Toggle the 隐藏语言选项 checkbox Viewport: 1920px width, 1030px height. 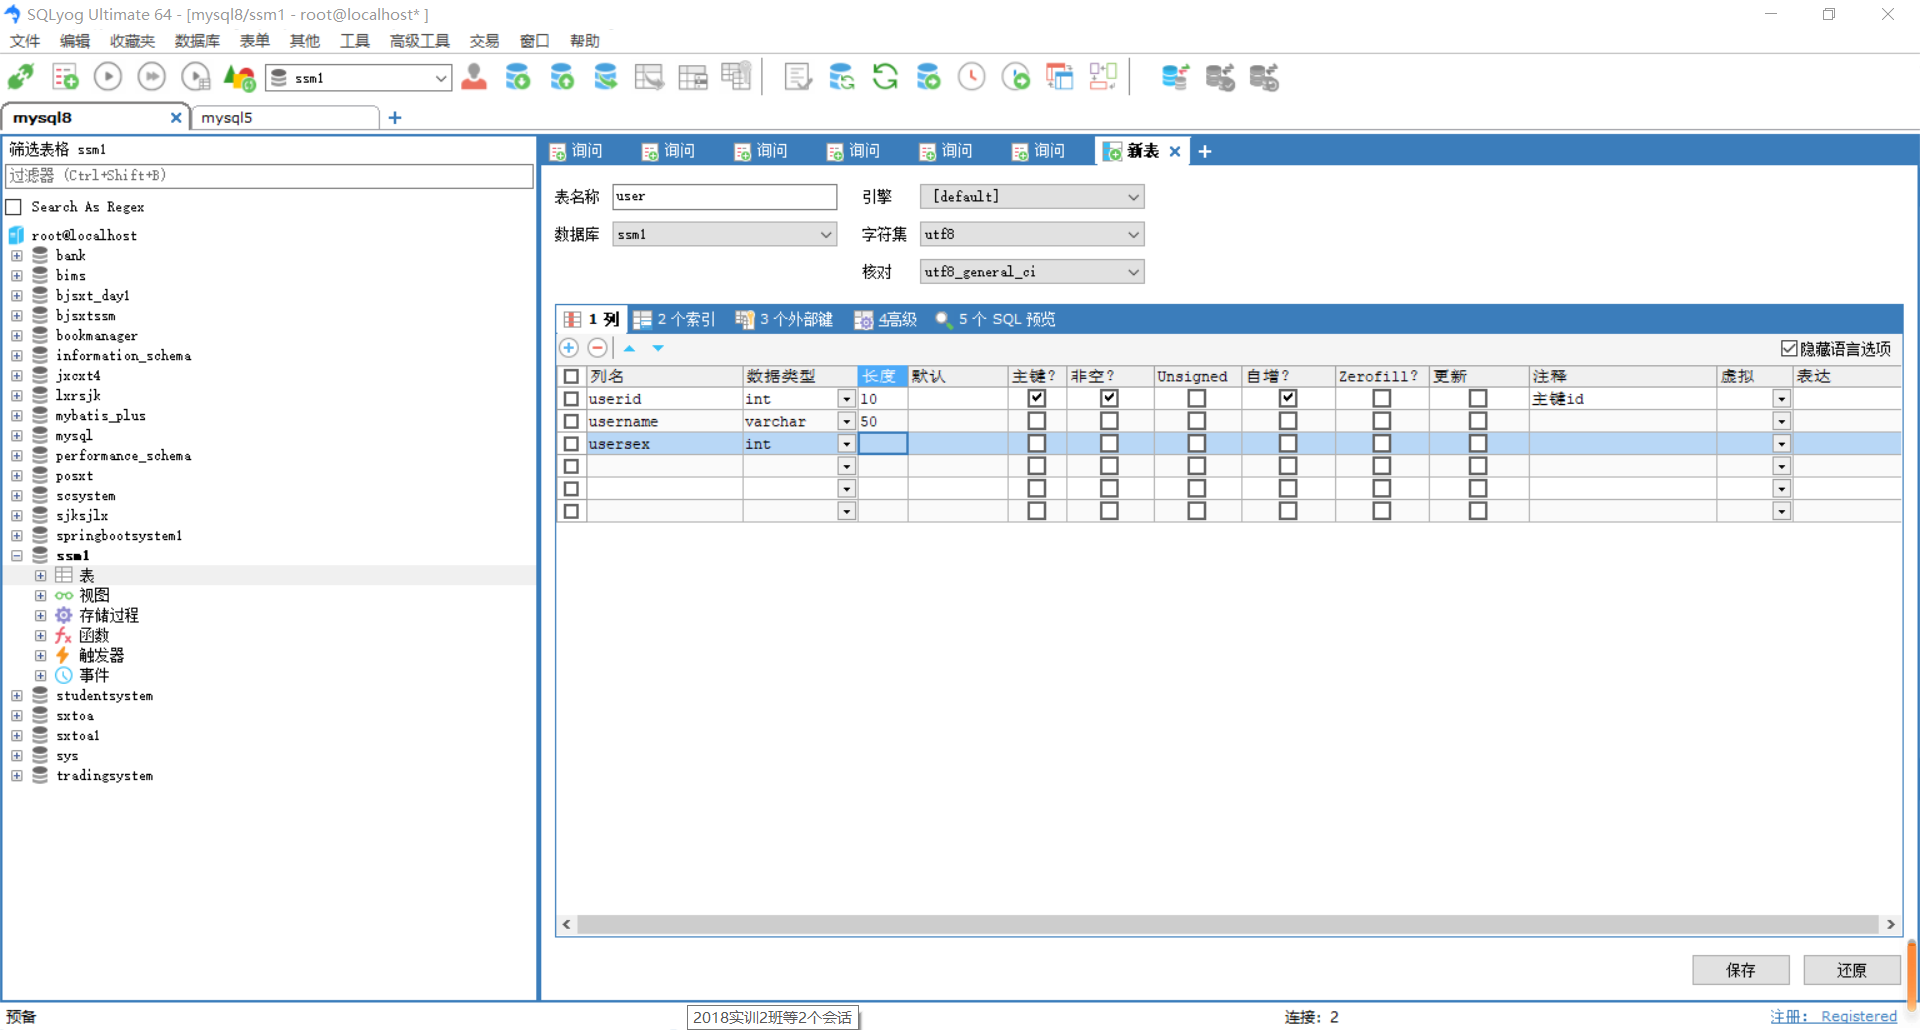click(x=1789, y=348)
